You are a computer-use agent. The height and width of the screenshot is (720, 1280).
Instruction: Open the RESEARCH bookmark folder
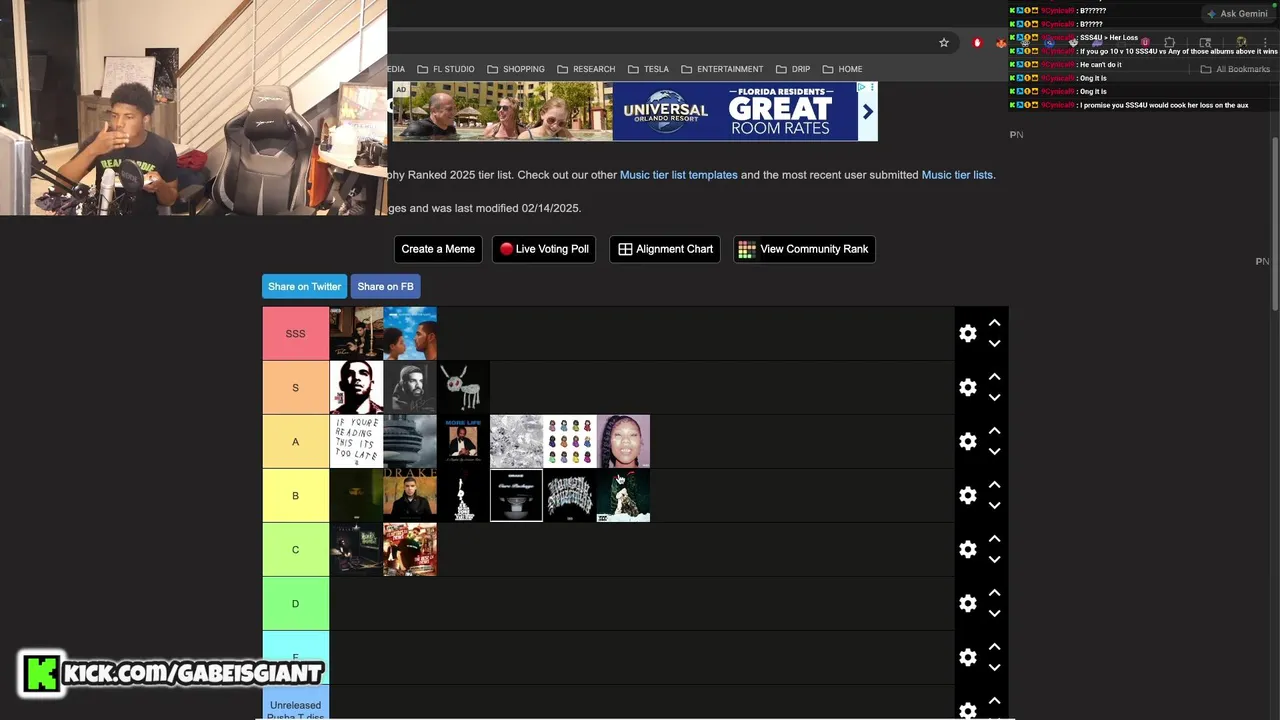[x=586, y=69]
